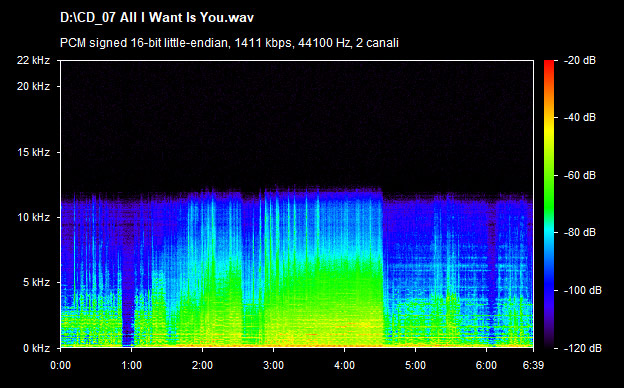Viewport: 624px width, 388px height.
Task: Click the 10 kHz frequency axis label
Action: (33, 218)
